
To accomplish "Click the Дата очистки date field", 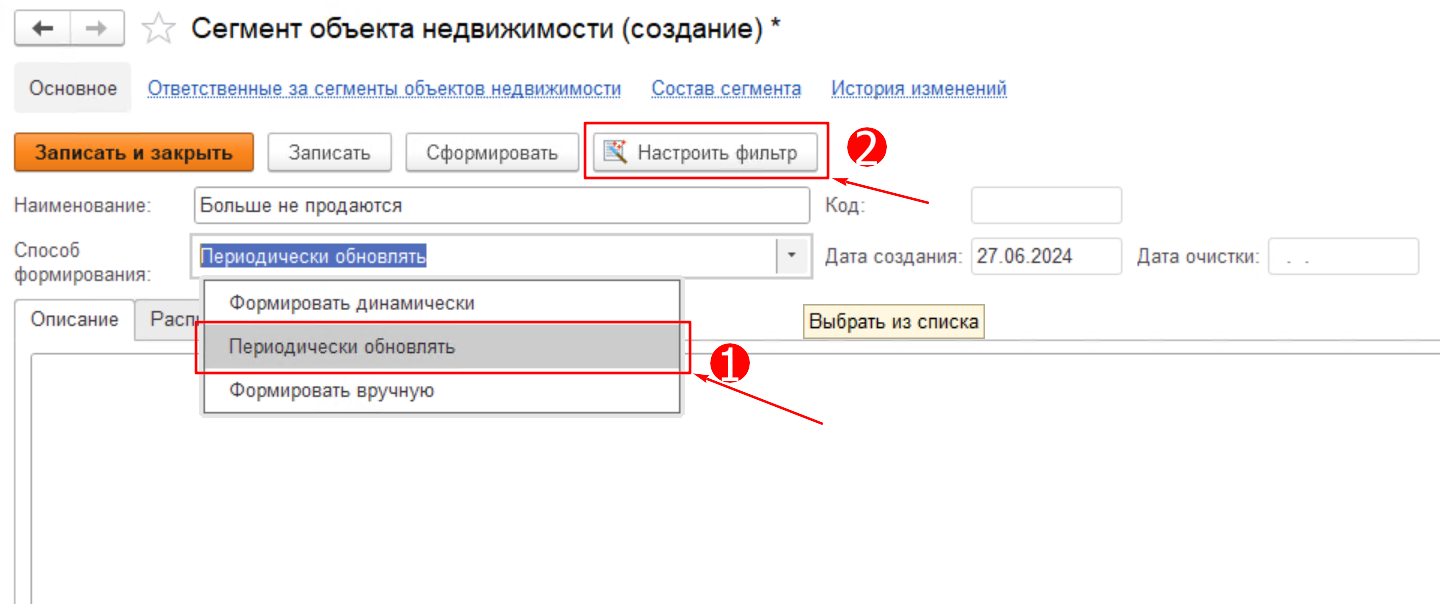I will coord(1342,256).
